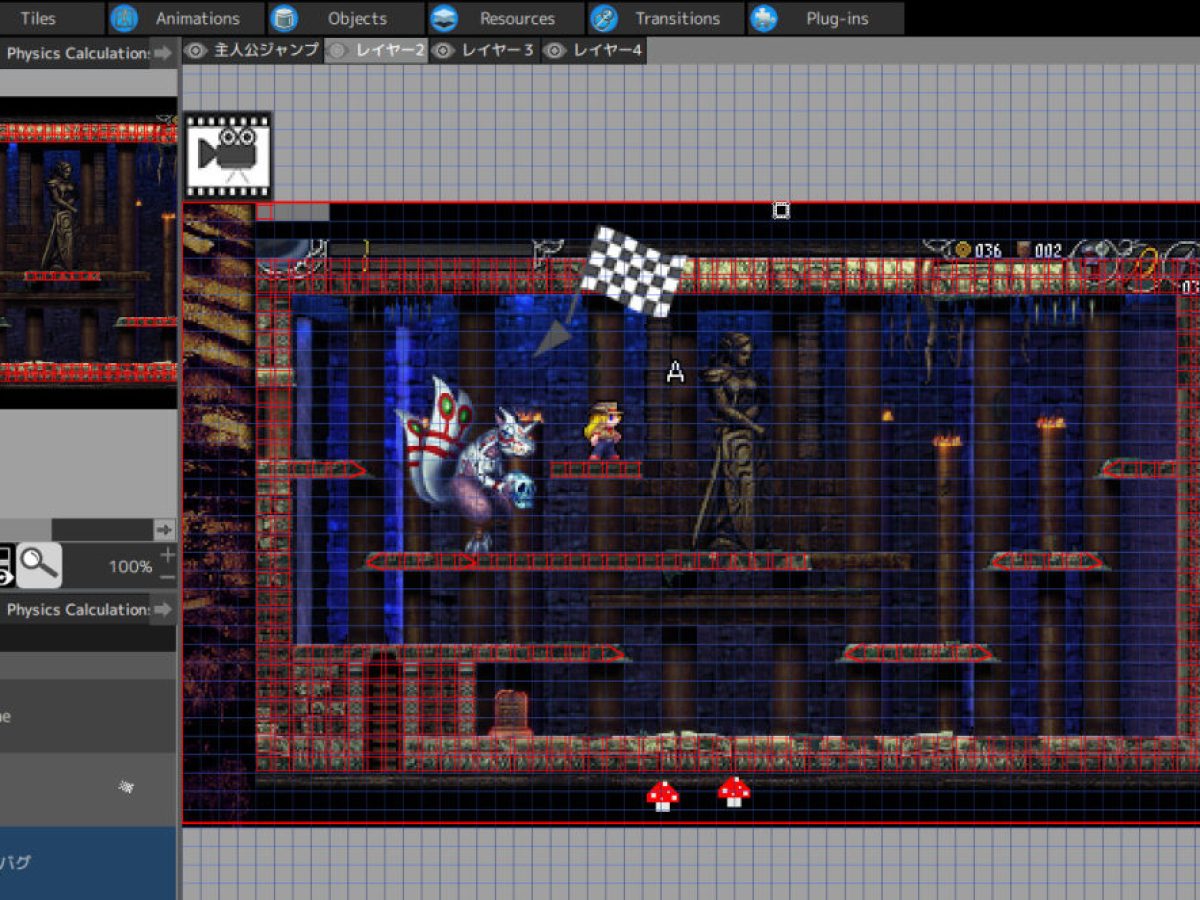Click the small square handle at scene top
This screenshot has height=900, width=1200.
coord(781,210)
